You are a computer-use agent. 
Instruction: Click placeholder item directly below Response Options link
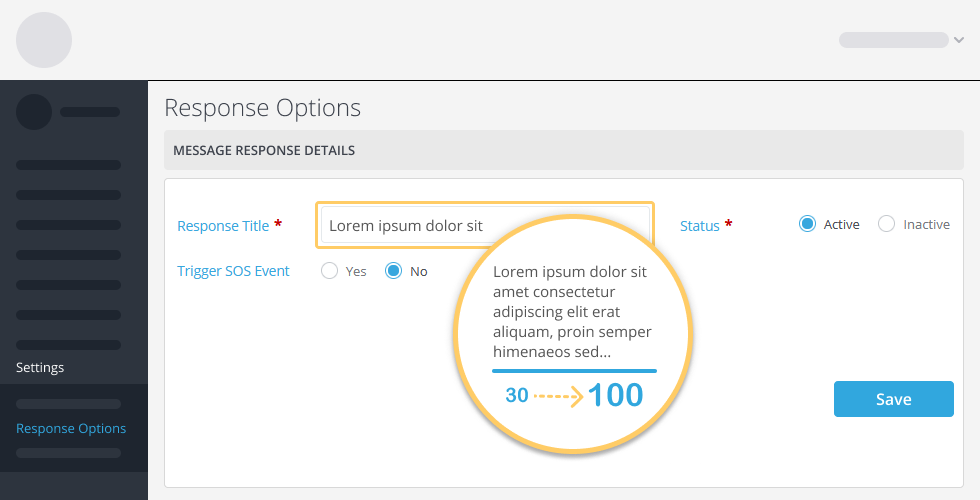coord(68,452)
